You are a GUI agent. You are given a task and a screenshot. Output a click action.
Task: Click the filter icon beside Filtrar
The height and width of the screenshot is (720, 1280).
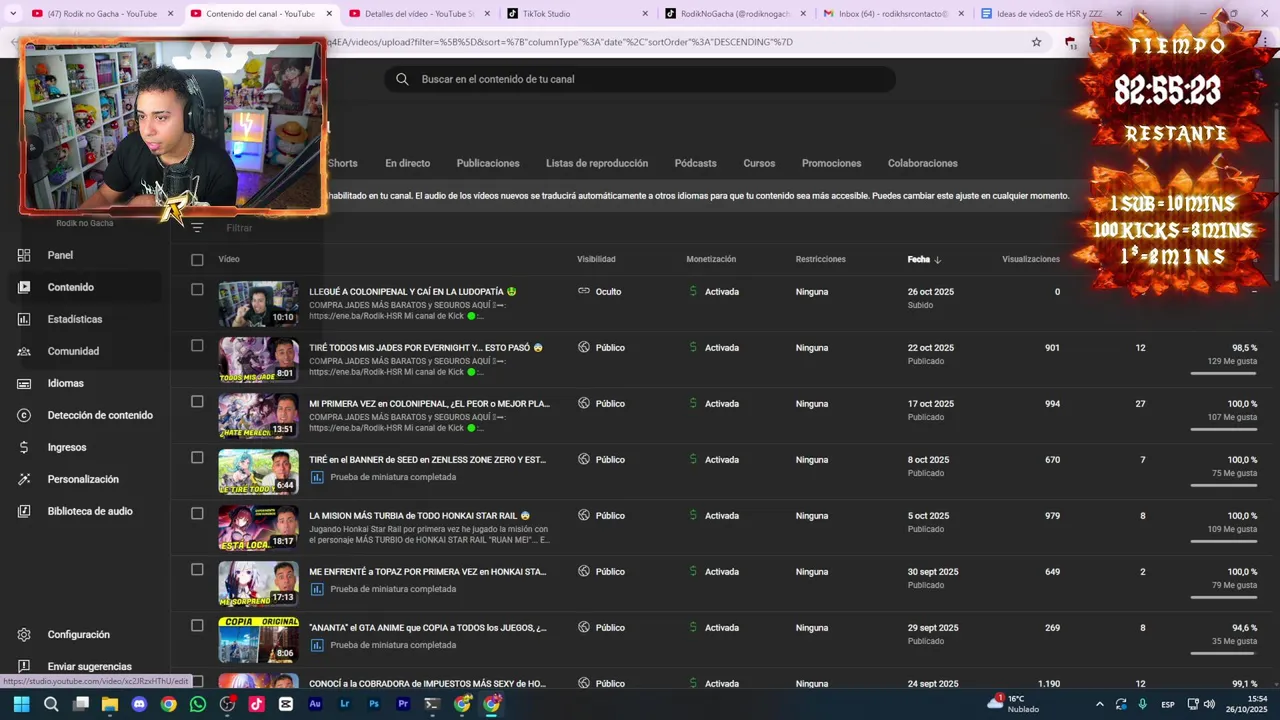pos(197,228)
